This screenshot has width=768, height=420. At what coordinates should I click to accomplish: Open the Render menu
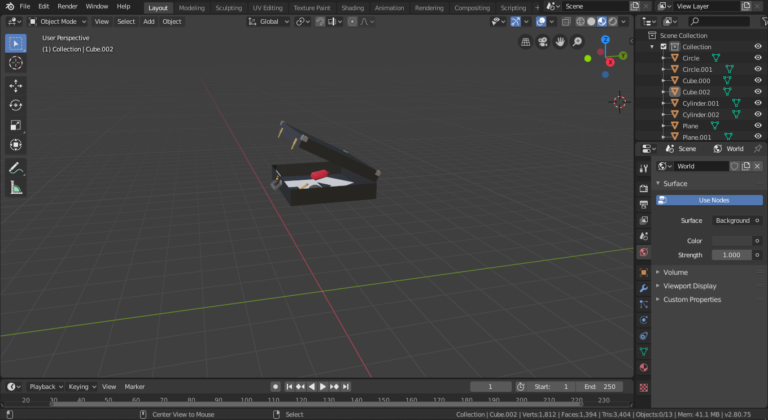67,6
